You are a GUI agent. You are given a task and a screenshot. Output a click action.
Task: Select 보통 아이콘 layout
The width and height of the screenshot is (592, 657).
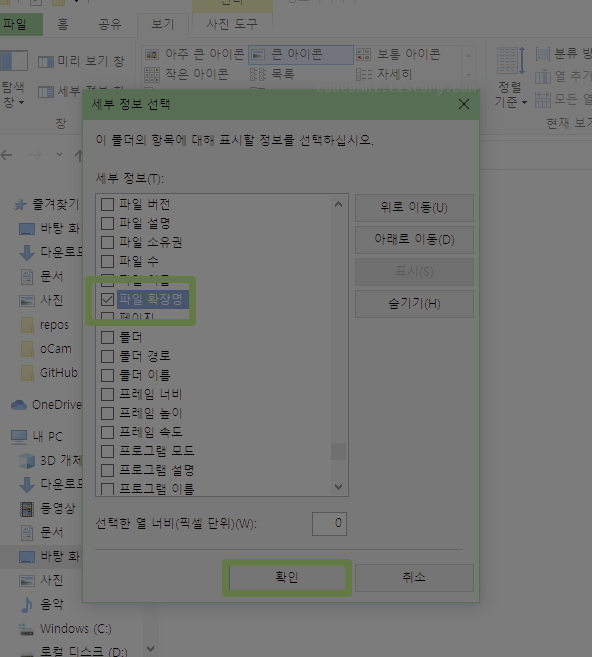(x=399, y=54)
